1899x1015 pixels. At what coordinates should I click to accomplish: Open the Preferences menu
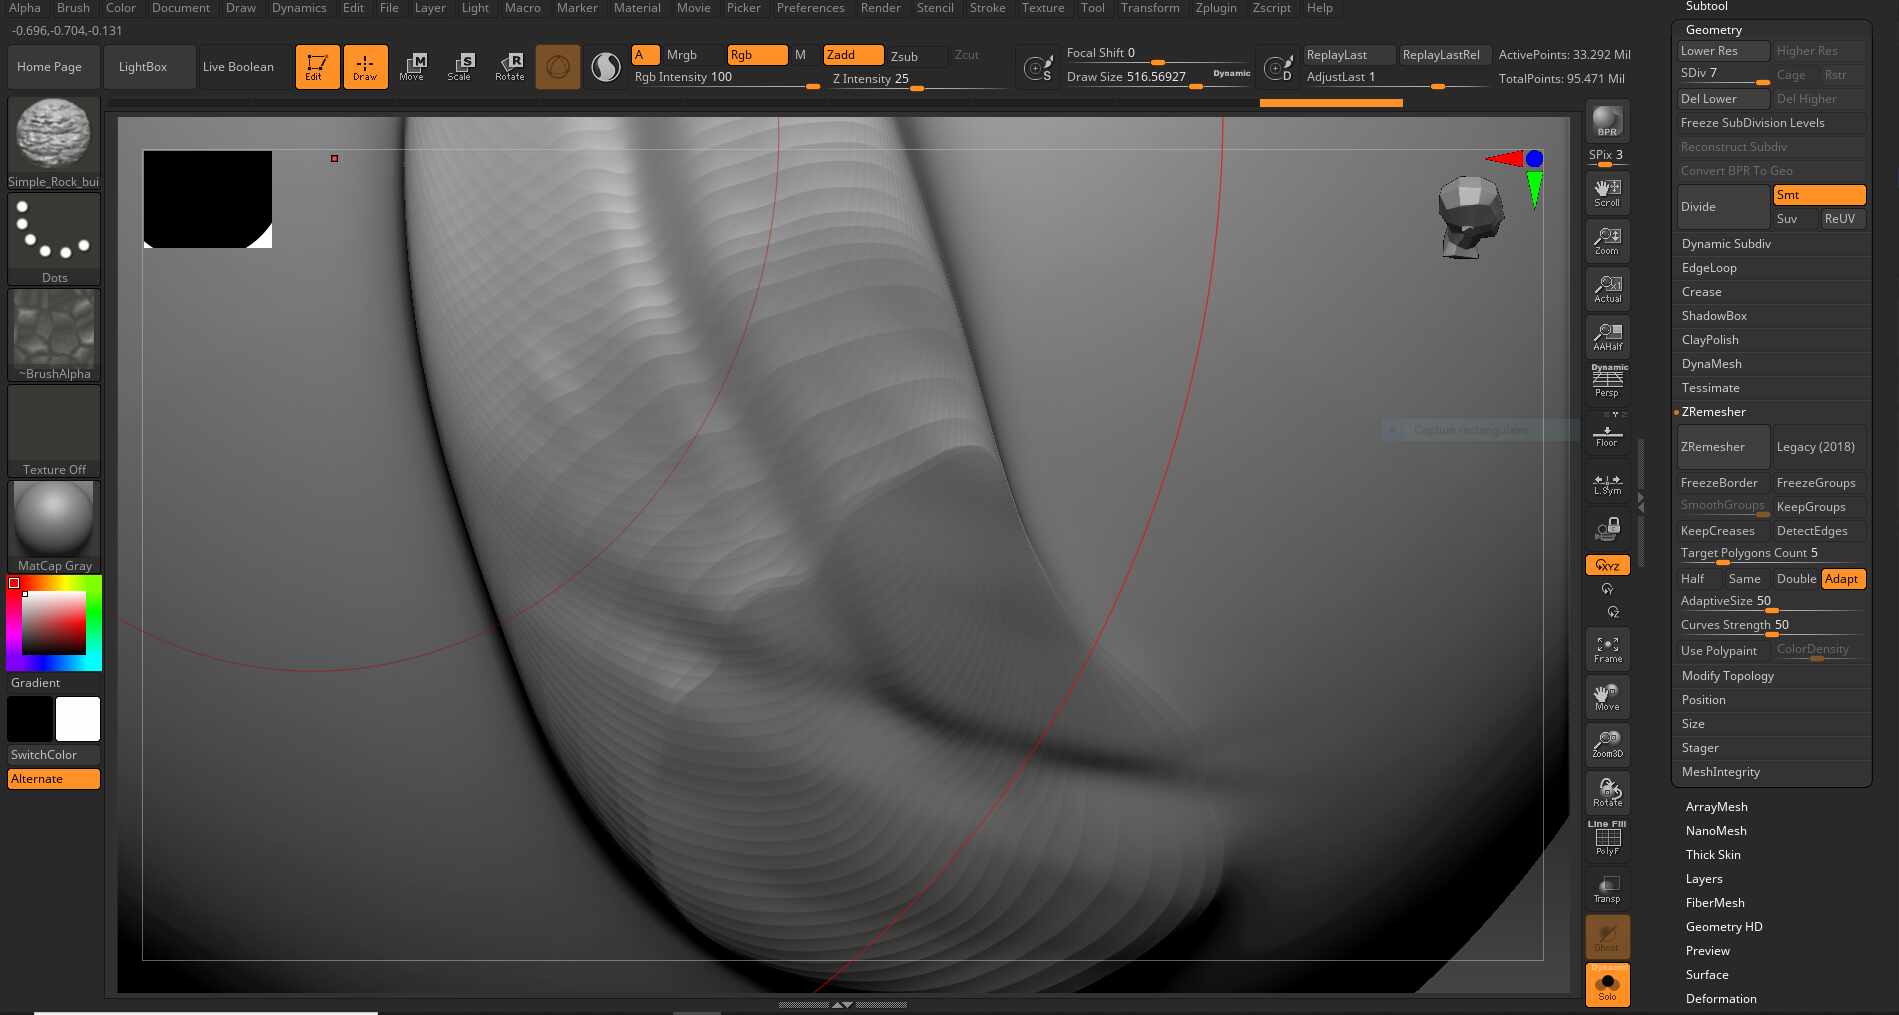coord(810,8)
